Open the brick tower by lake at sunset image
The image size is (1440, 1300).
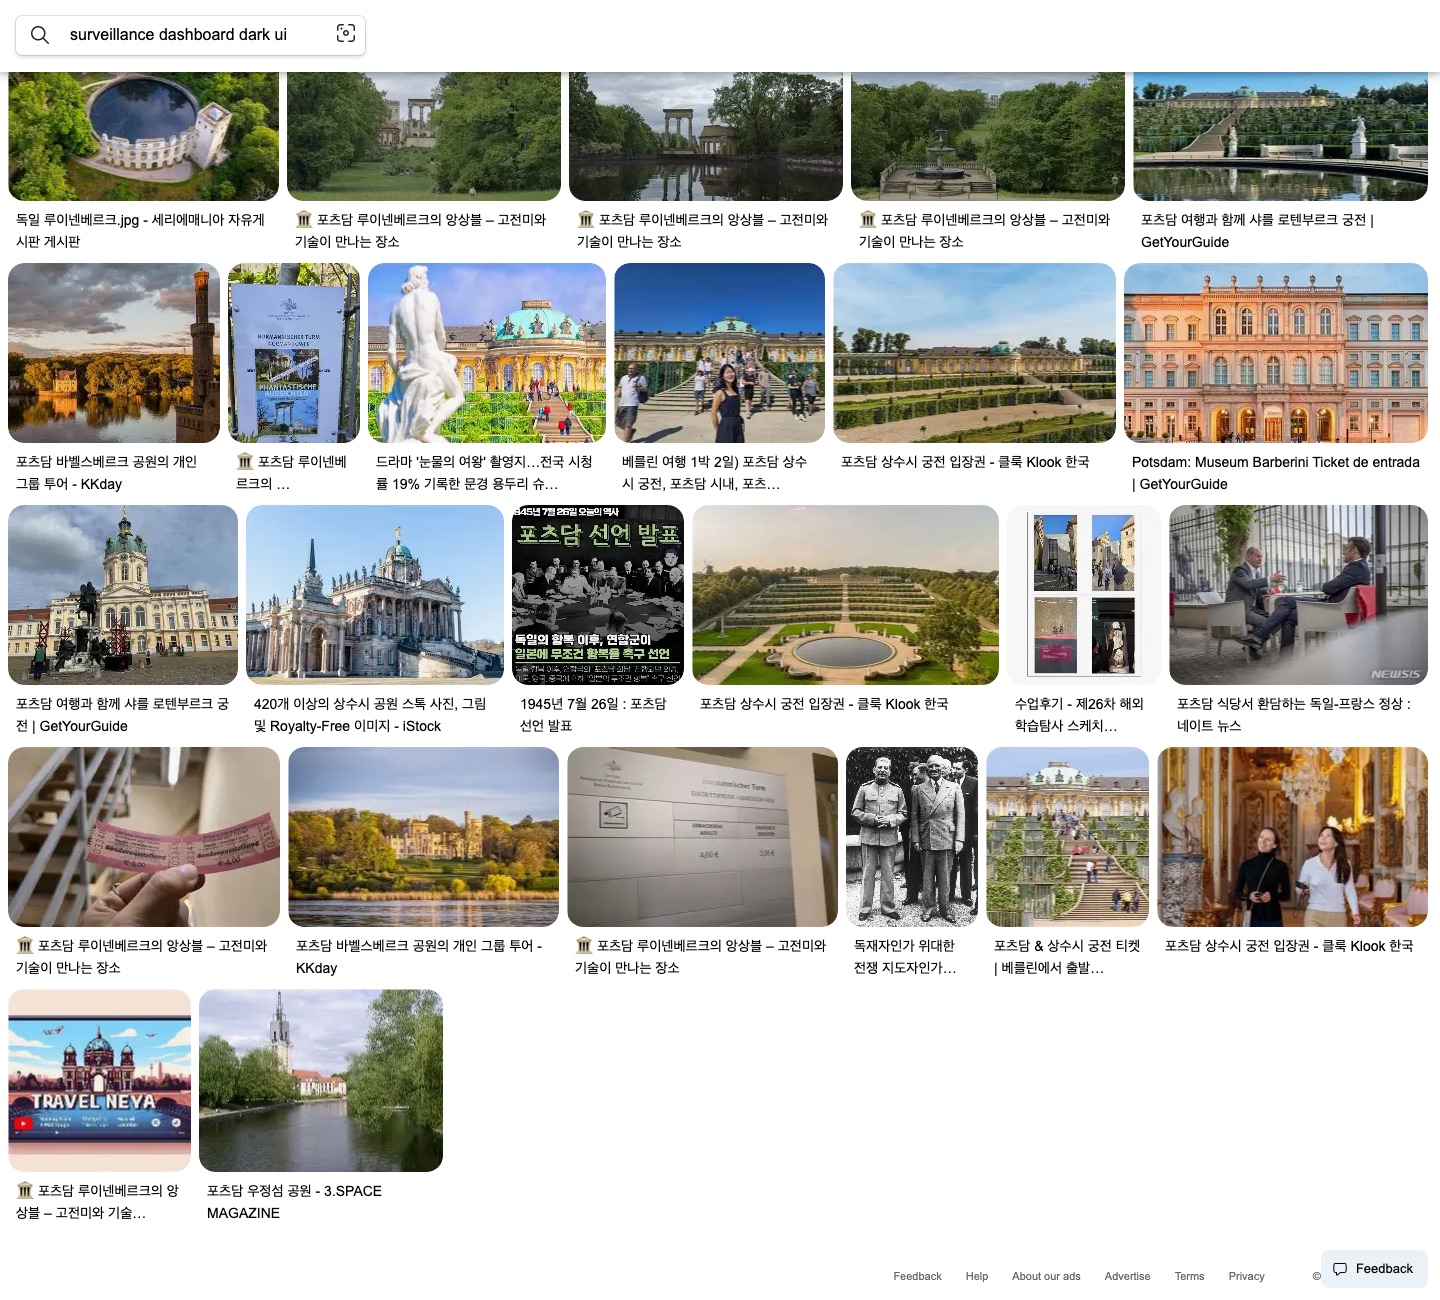click(114, 353)
